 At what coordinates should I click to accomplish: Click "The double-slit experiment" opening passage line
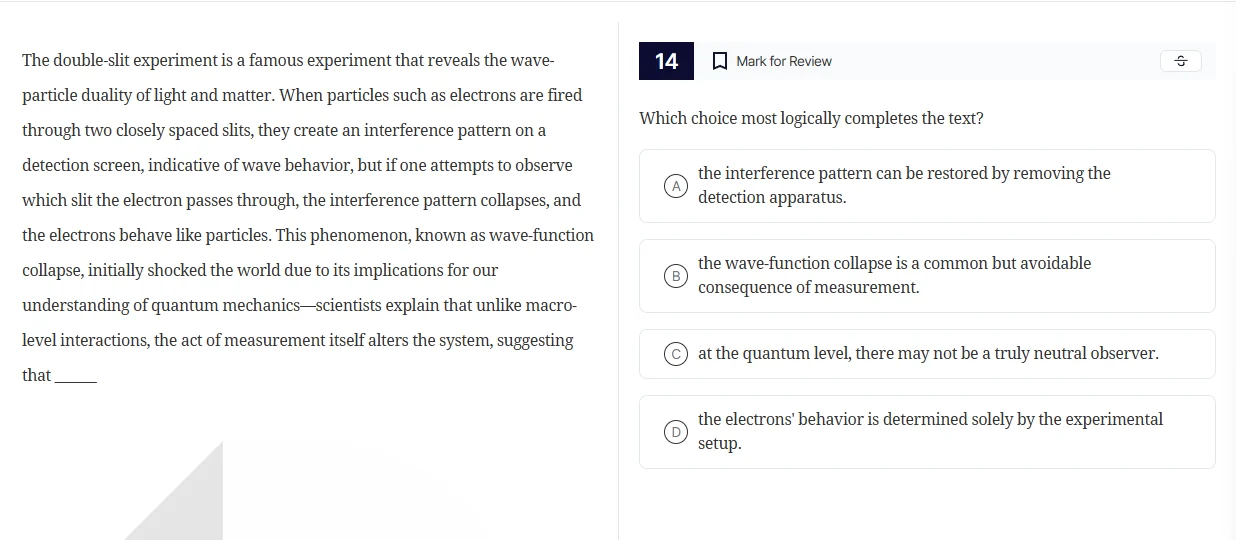[x=288, y=61]
